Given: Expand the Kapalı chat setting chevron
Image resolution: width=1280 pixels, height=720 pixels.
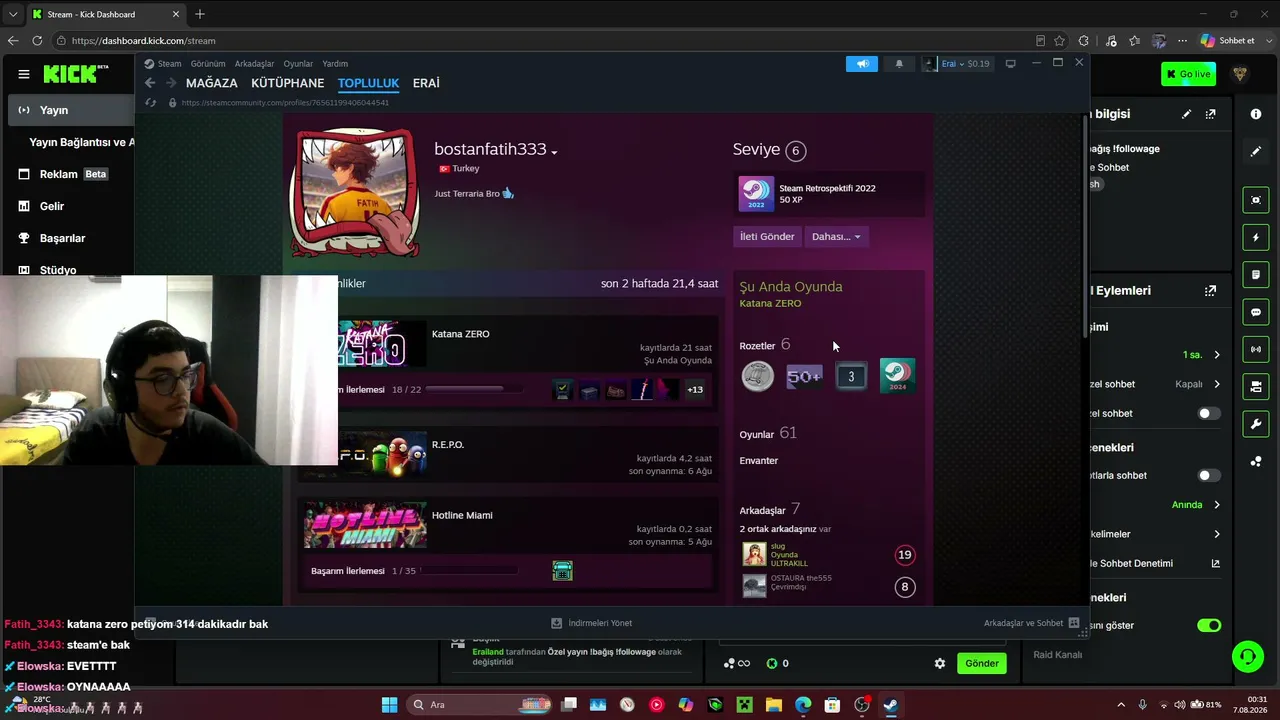Looking at the screenshot, I should 1217,384.
